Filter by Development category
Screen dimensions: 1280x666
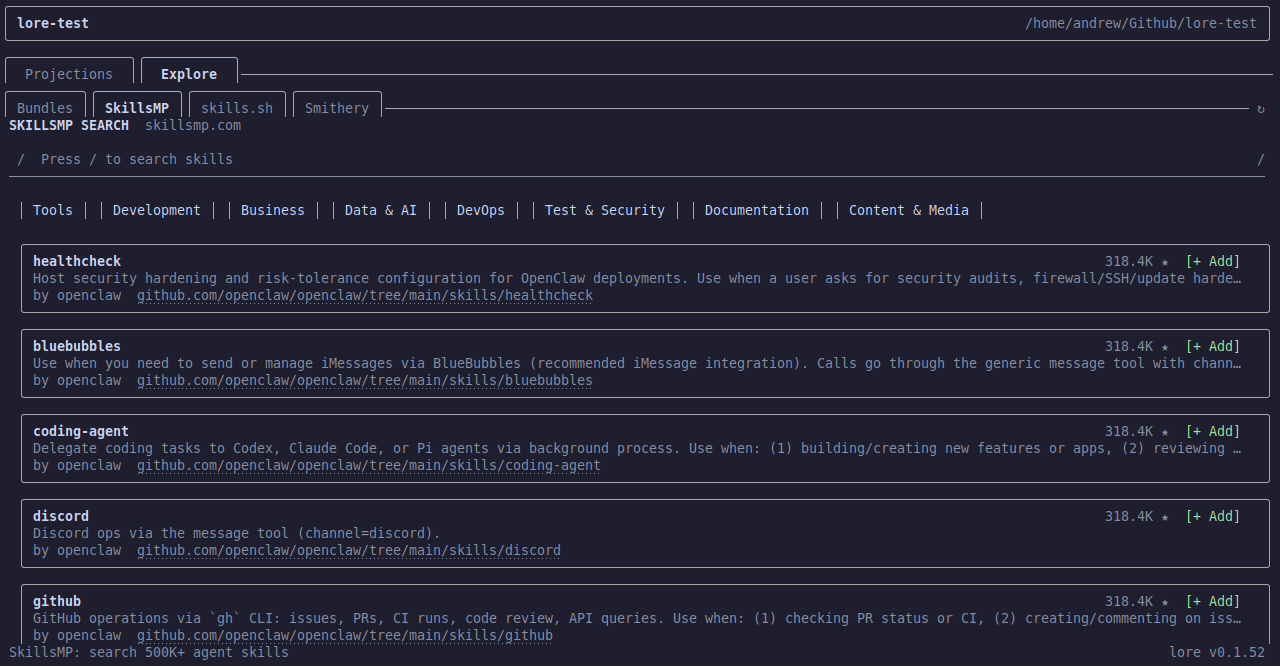157,210
